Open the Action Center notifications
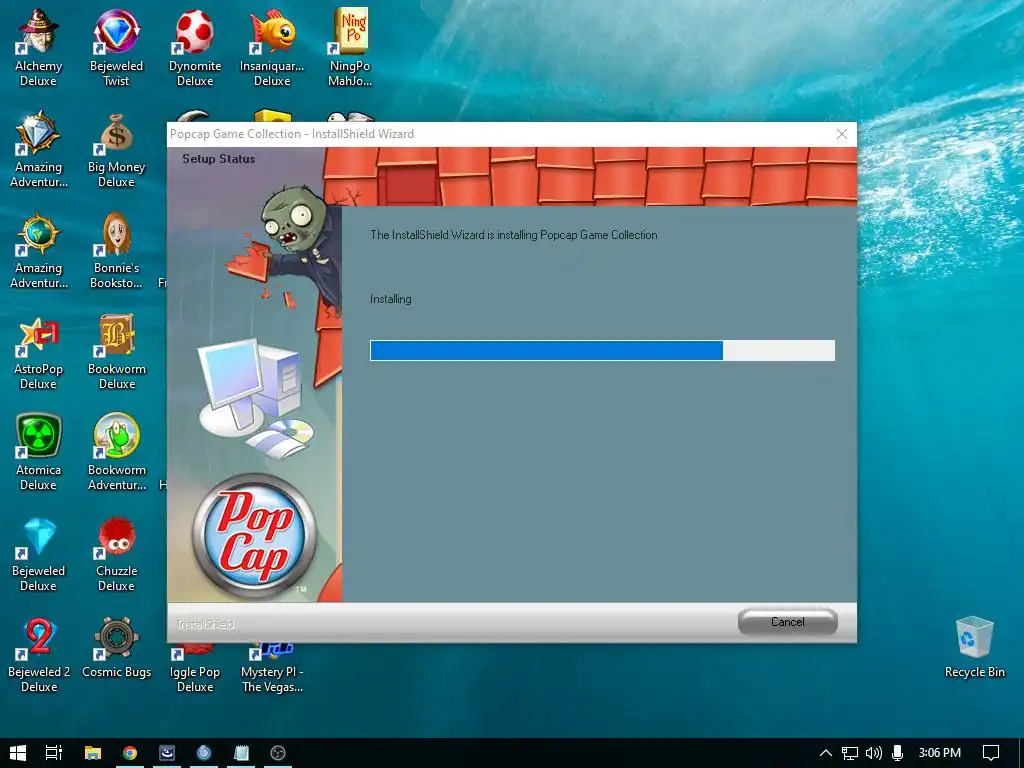The height and width of the screenshot is (768, 1024). pos(991,753)
